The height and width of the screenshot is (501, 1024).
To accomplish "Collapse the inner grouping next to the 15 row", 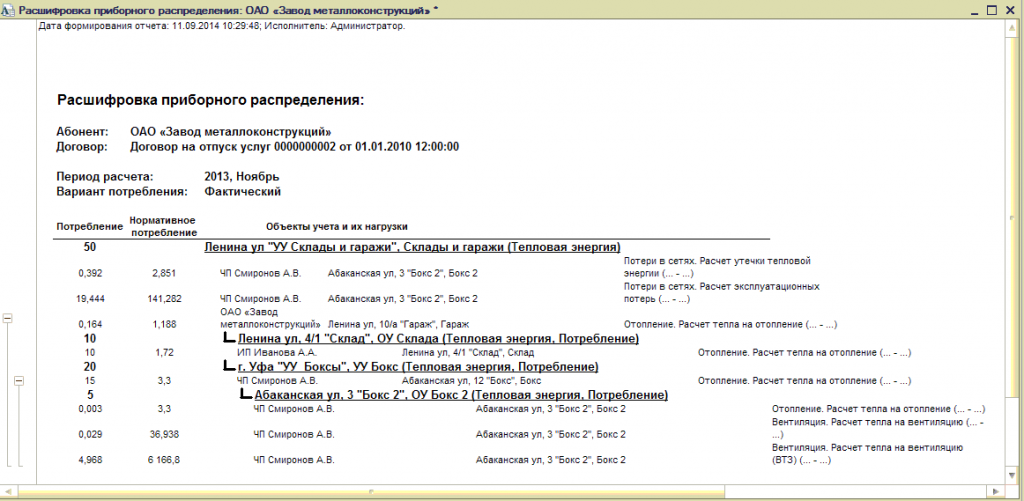I will [x=19, y=380].
